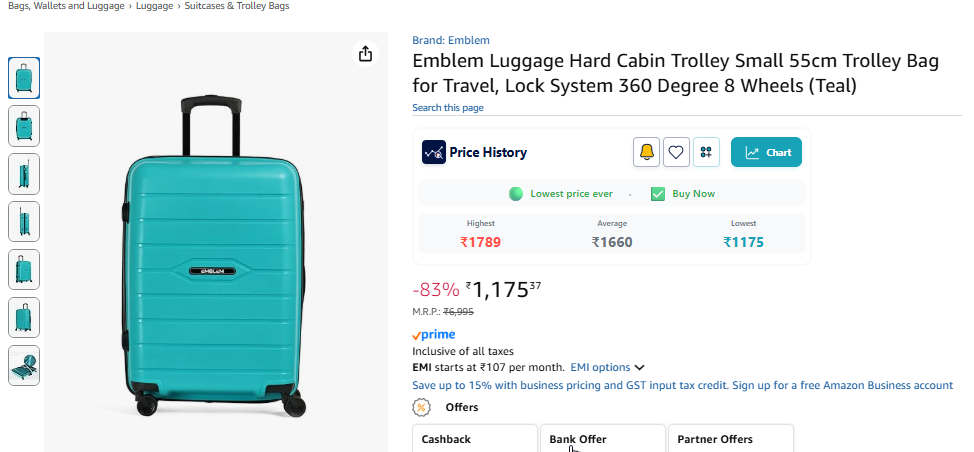
Task: Click the Lowest price ever indicator dot
Action: point(516,194)
